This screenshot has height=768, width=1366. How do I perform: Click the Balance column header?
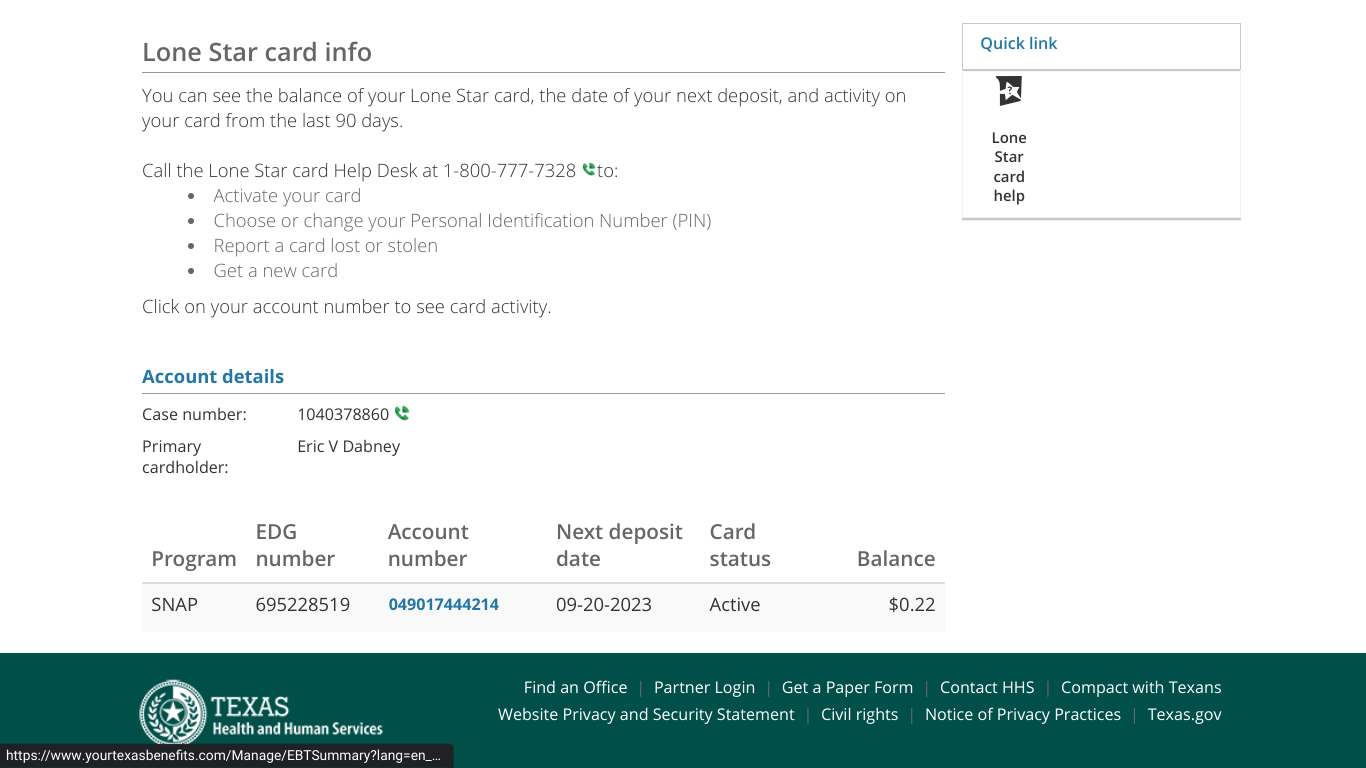click(x=896, y=559)
